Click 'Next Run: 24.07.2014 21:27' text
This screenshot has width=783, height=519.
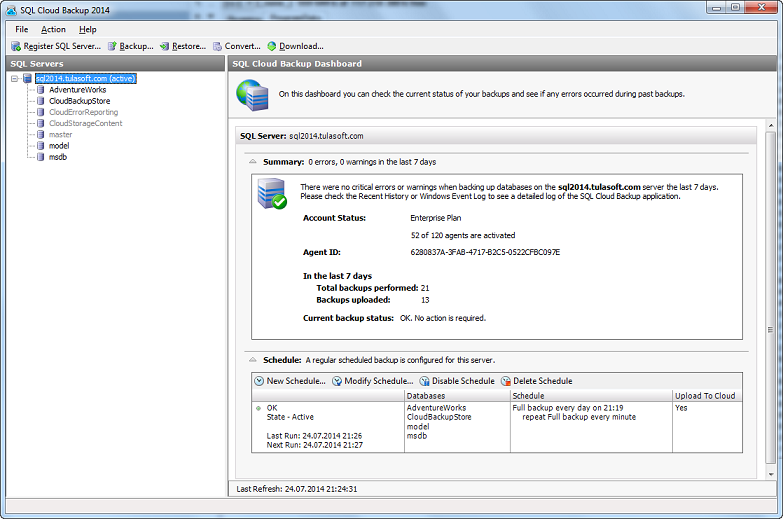315,445
